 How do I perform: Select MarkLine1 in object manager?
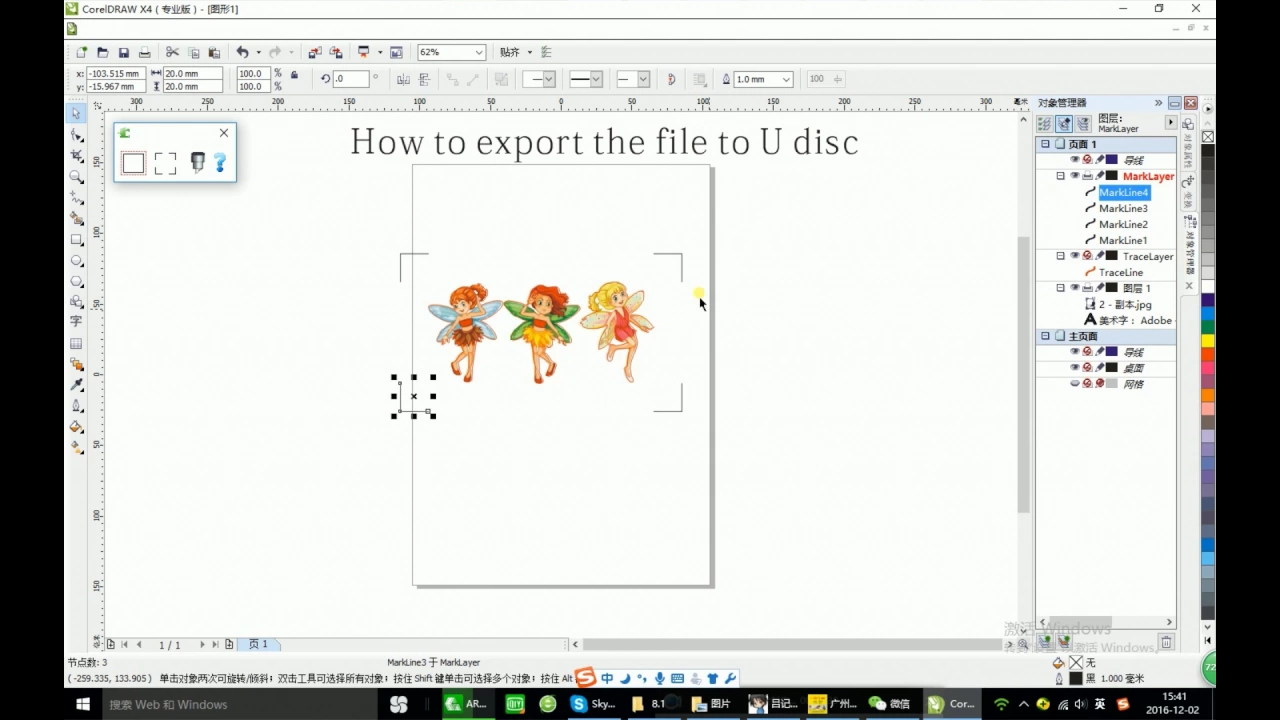[x=1123, y=240]
